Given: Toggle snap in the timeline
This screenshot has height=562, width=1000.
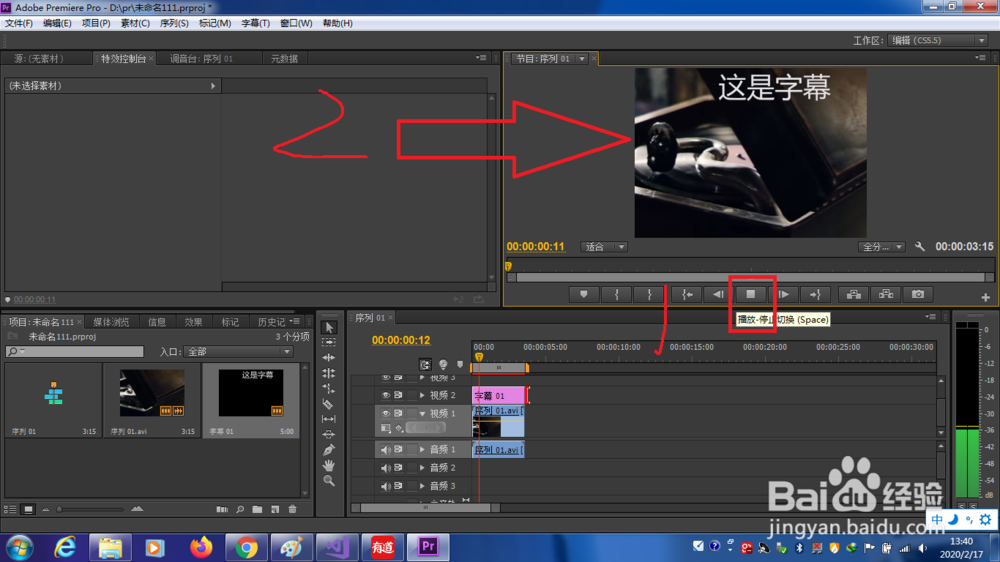Looking at the screenshot, I should (x=425, y=364).
